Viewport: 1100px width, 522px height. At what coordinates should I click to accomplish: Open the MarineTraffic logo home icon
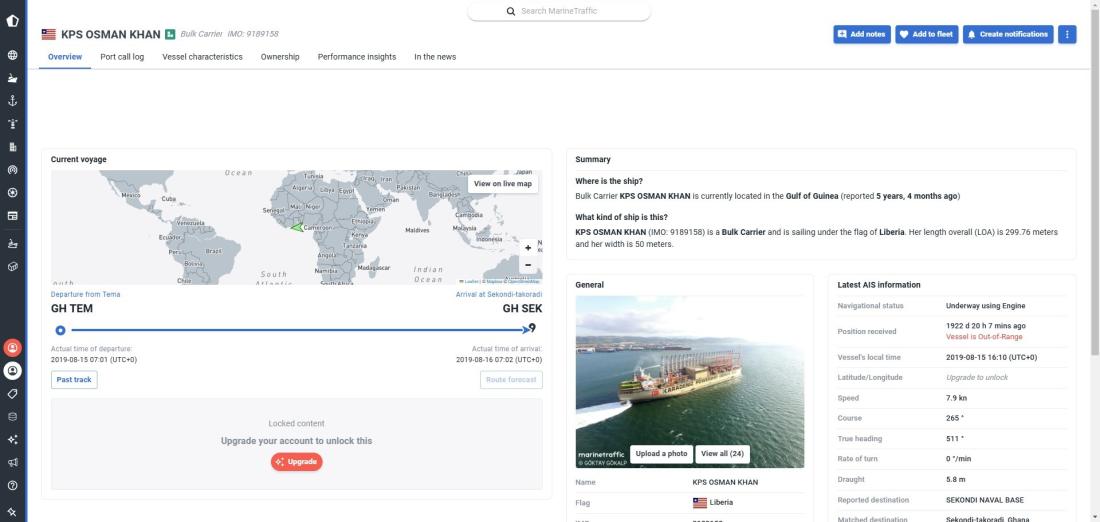pos(12,20)
